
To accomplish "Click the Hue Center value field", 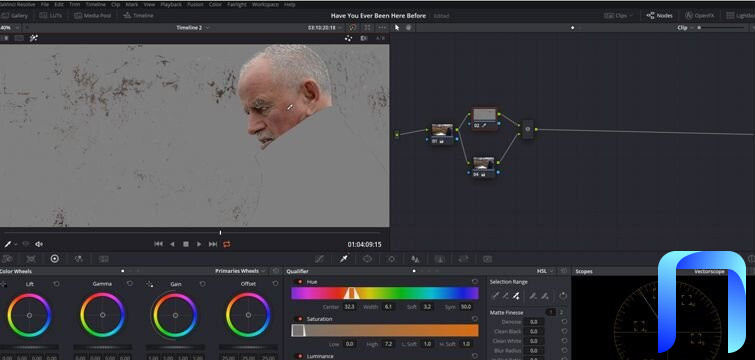I will click(350, 307).
